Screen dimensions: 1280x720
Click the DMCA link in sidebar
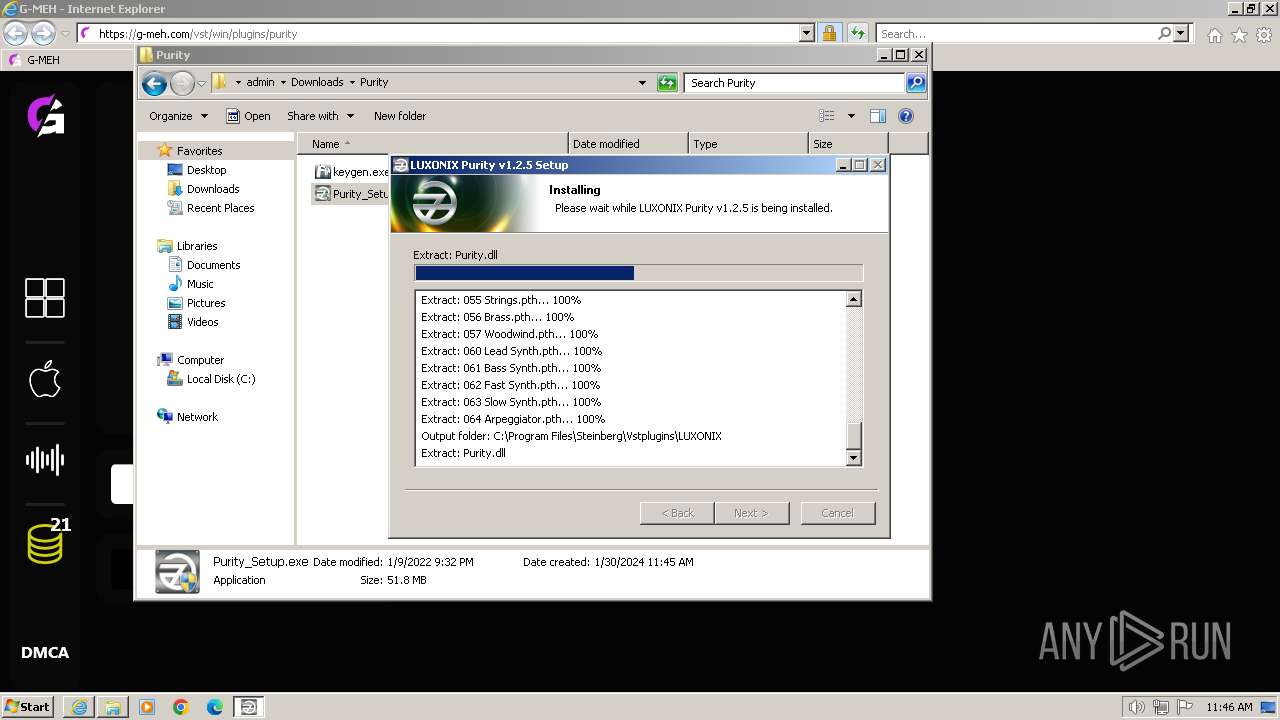pyautogui.click(x=45, y=652)
